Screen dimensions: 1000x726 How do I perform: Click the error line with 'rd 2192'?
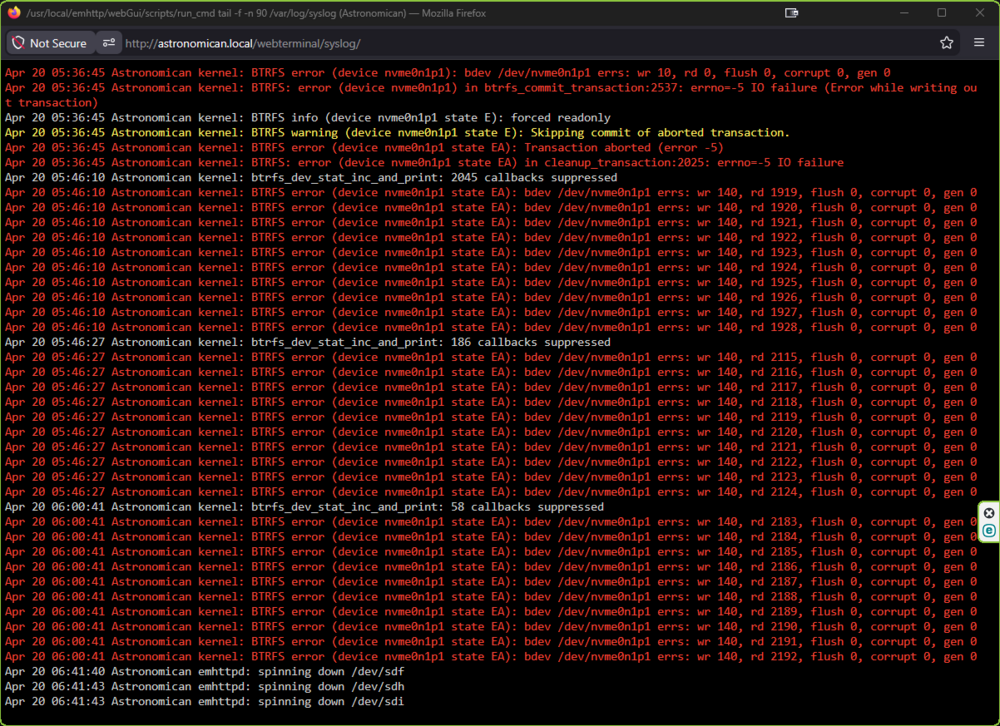point(491,657)
